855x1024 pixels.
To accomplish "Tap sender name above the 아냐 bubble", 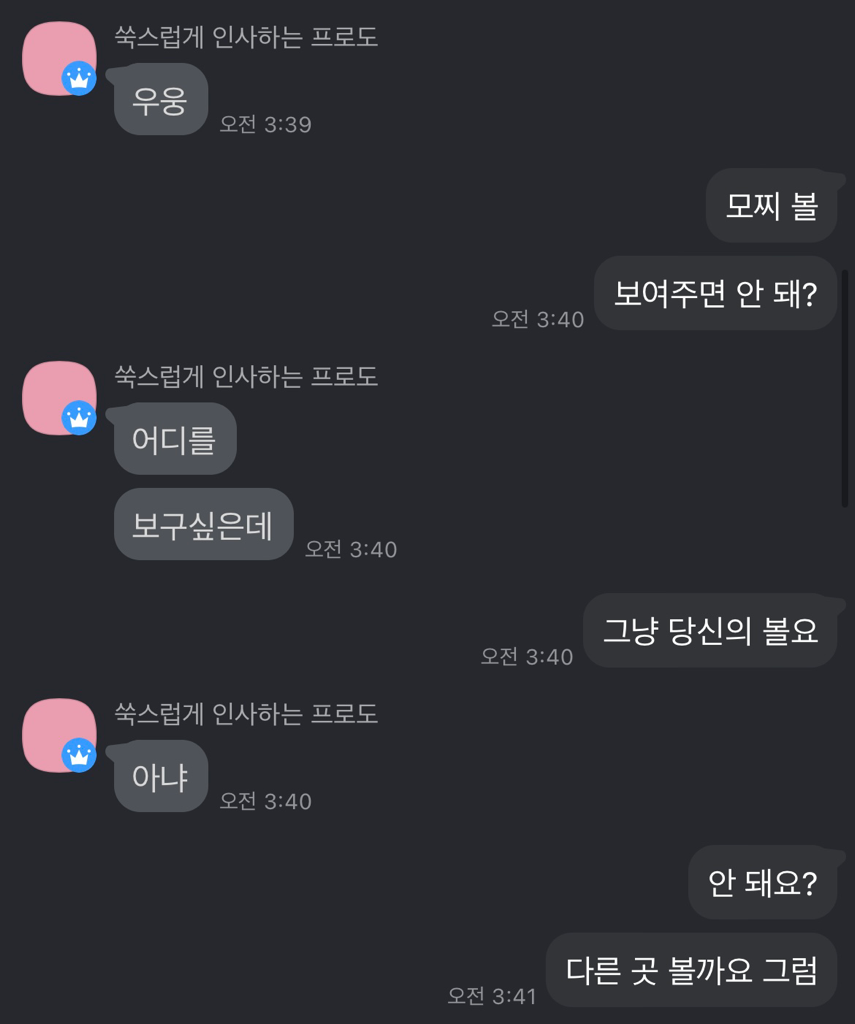I will 246,713.
